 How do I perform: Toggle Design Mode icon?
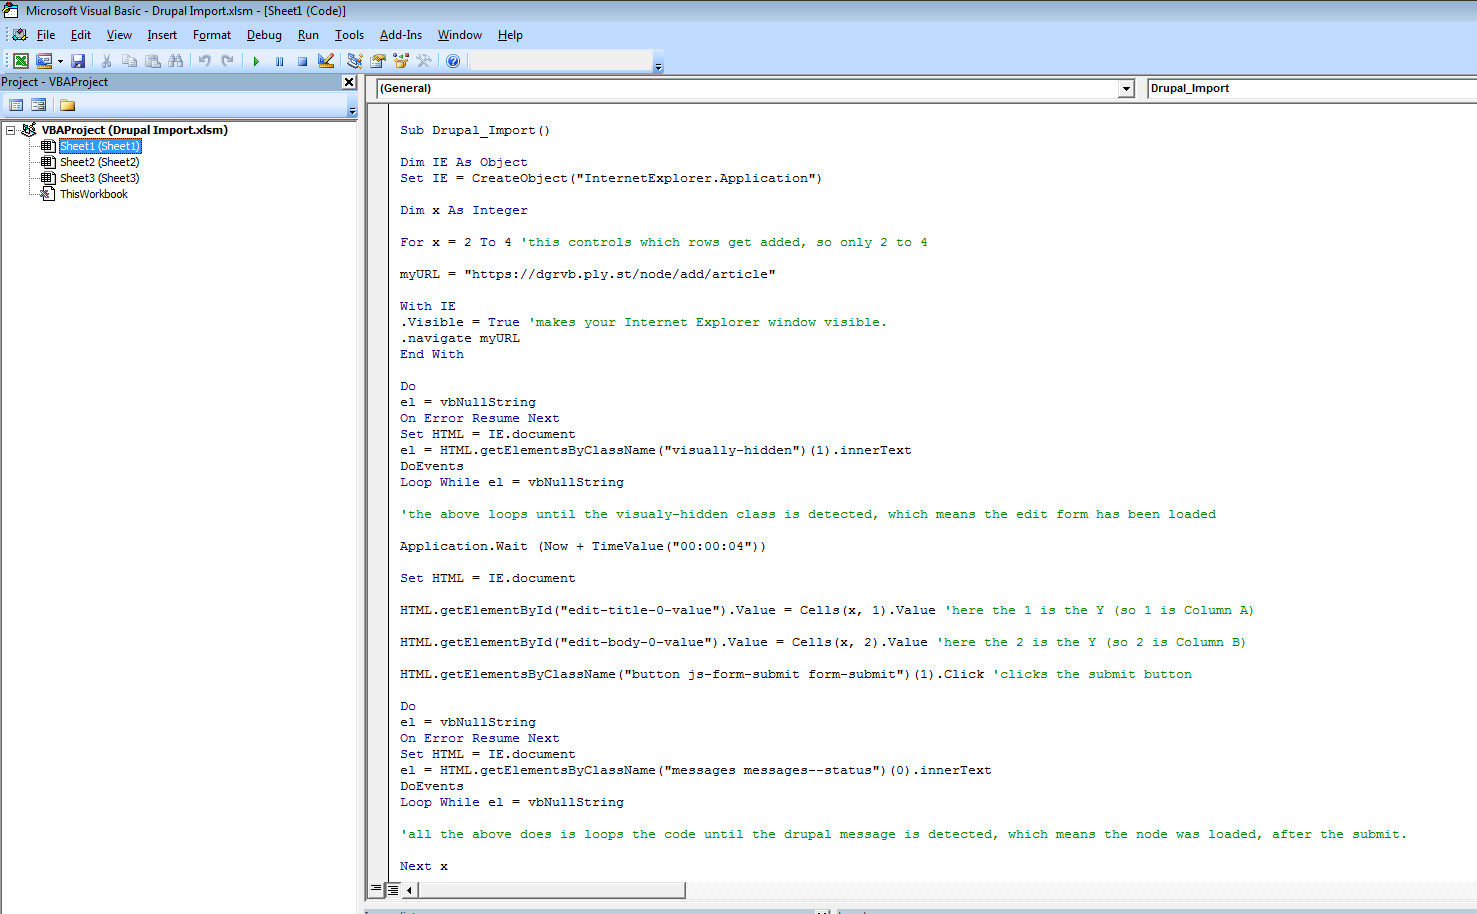326,61
